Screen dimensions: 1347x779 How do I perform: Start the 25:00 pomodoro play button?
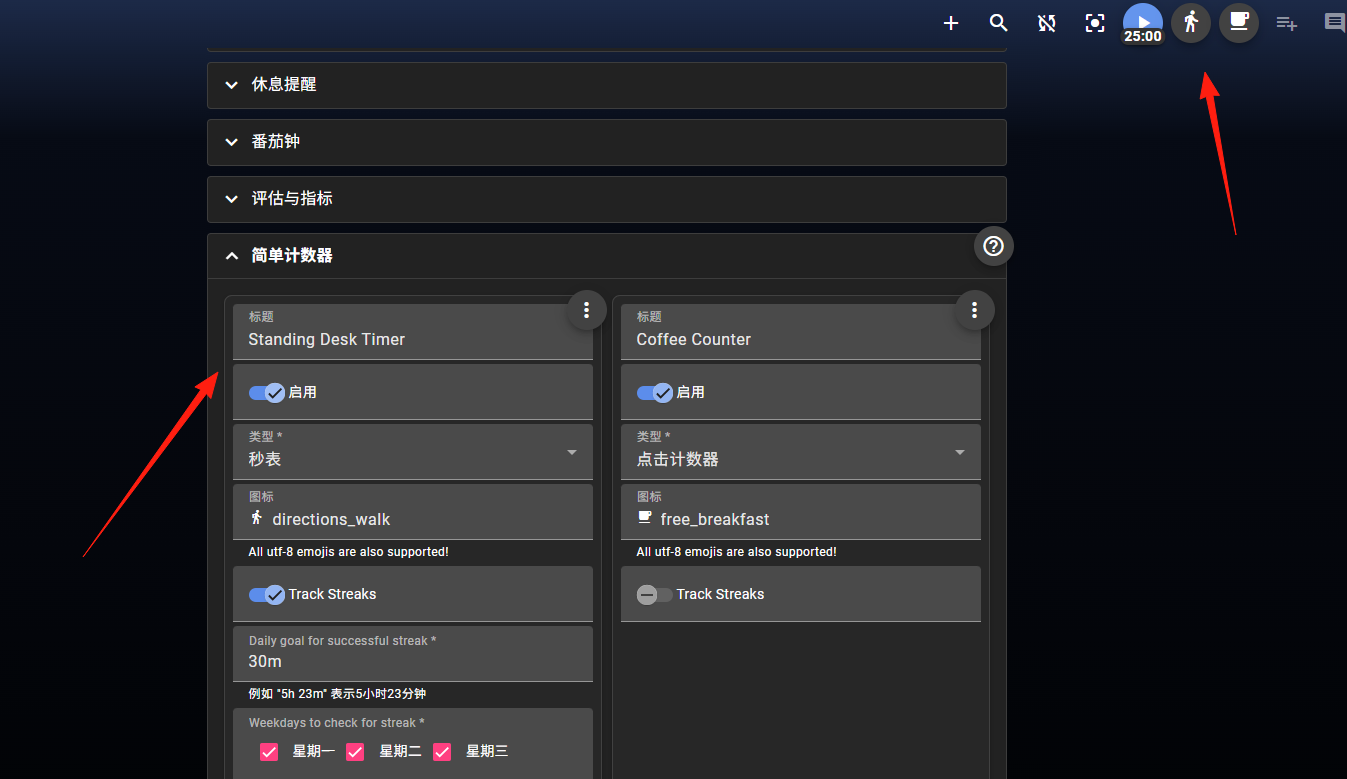tap(1143, 23)
